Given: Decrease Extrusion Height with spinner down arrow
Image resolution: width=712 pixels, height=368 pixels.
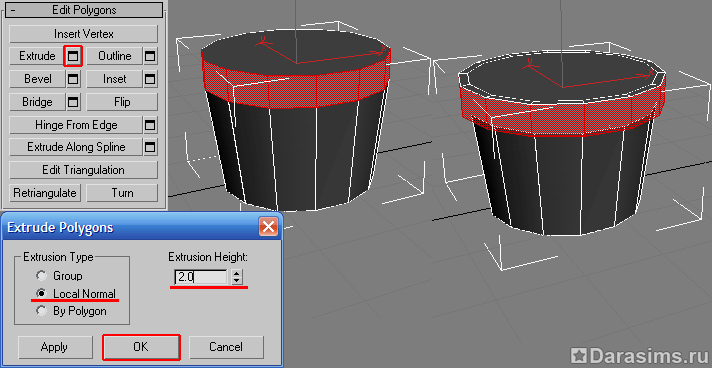Looking at the screenshot, I should pyautogui.click(x=236, y=281).
